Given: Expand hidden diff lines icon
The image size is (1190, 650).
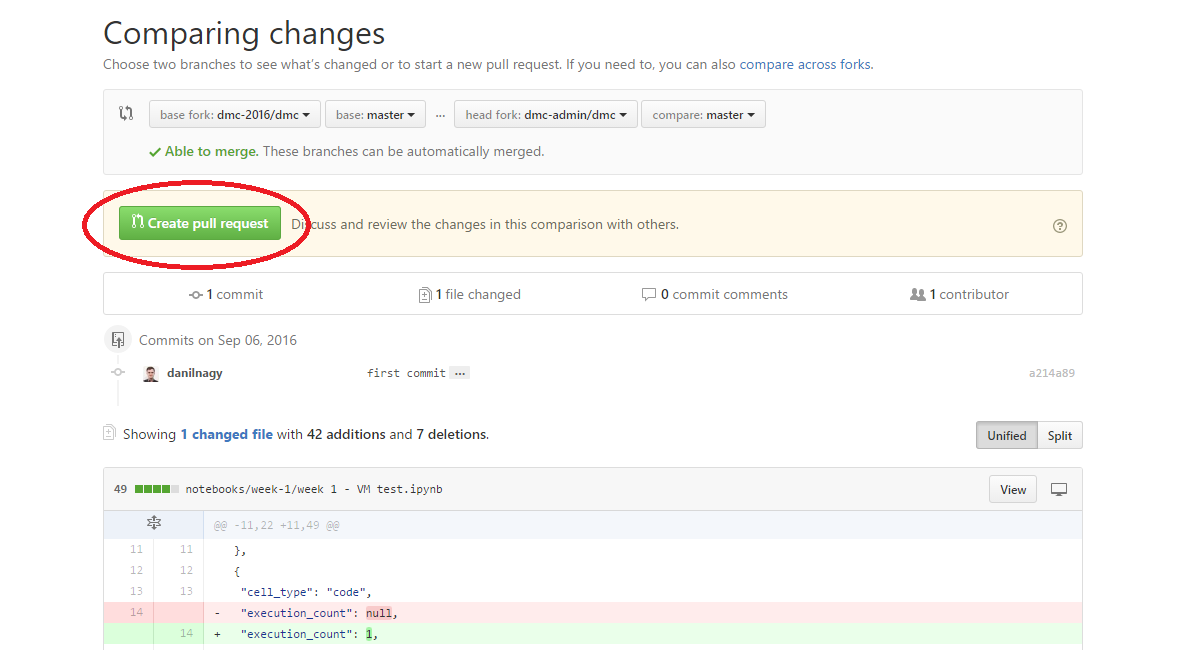Looking at the screenshot, I should point(154,523).
